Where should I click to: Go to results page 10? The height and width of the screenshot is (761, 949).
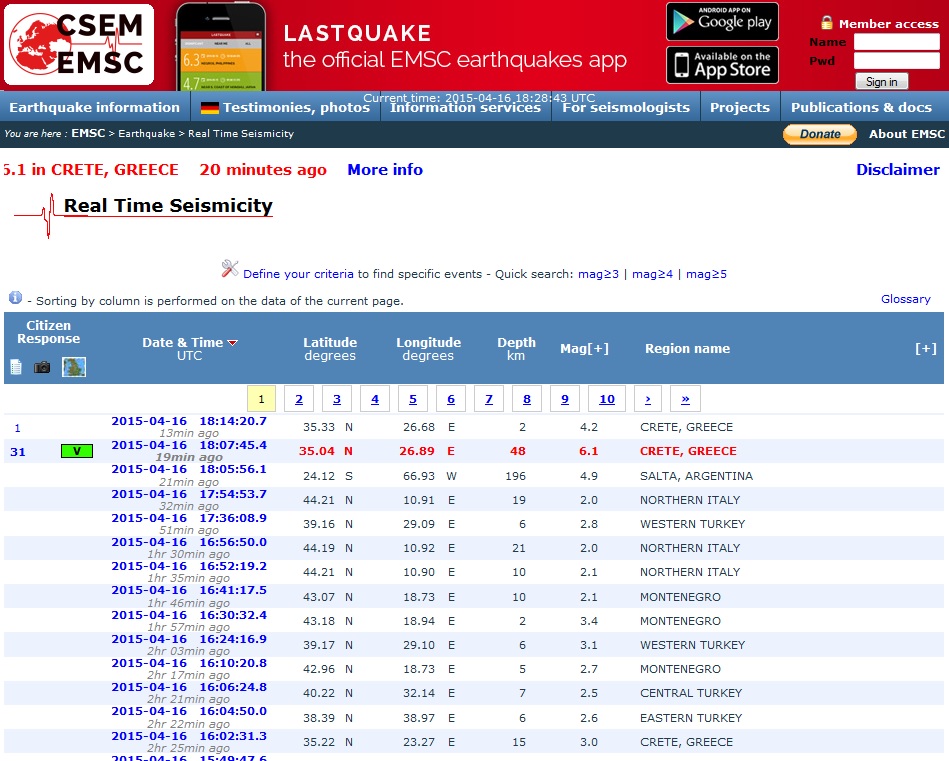[607, 399]
